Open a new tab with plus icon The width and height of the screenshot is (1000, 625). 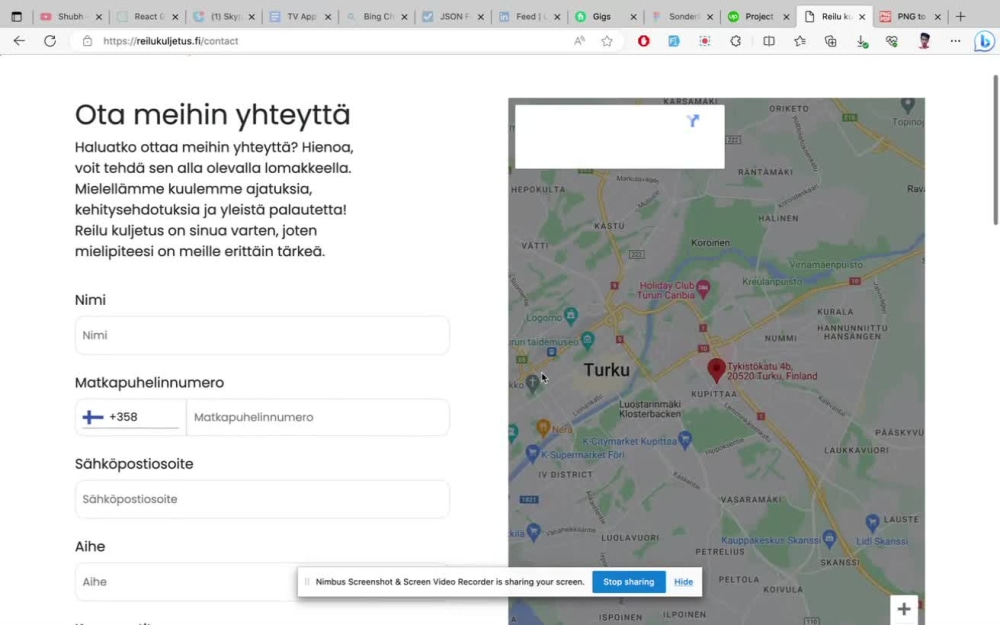(960, 17)
